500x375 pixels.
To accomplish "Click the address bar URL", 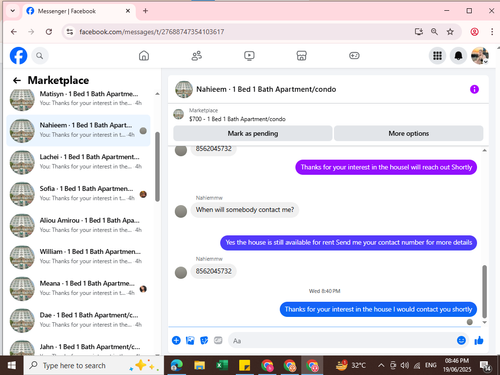I will click(152, 32).
